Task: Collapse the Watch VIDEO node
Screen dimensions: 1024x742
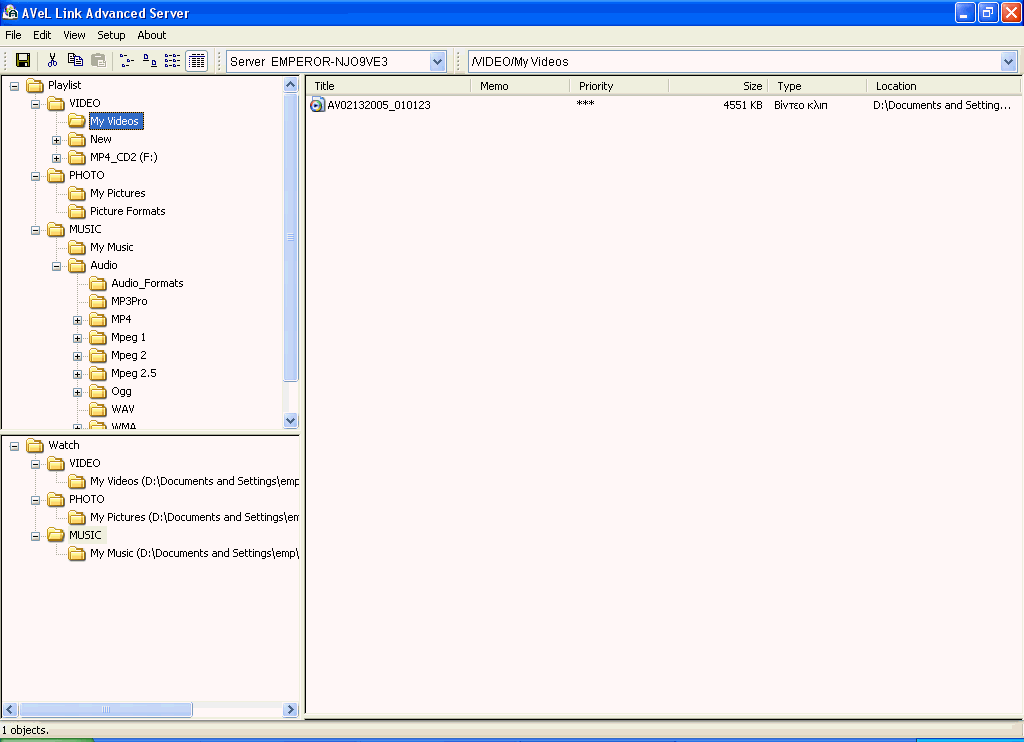Action: pos(35,464)
